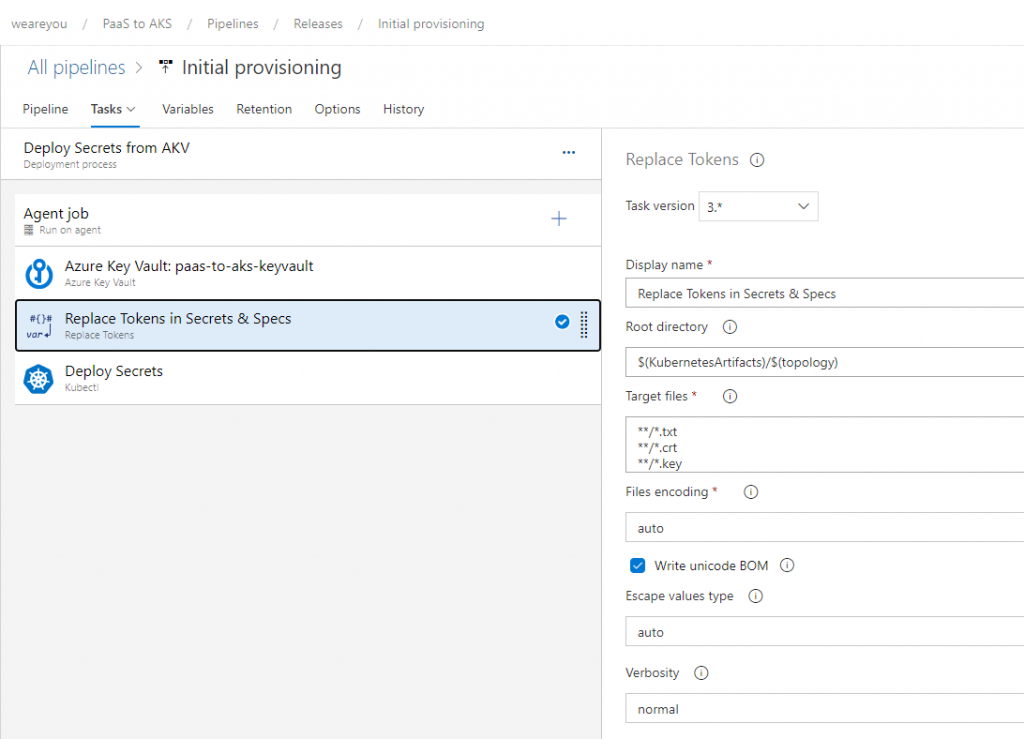This screenshot has height=739, width=1024.
Task: Open the Files encoding dropdown
Action: [824, 527]
